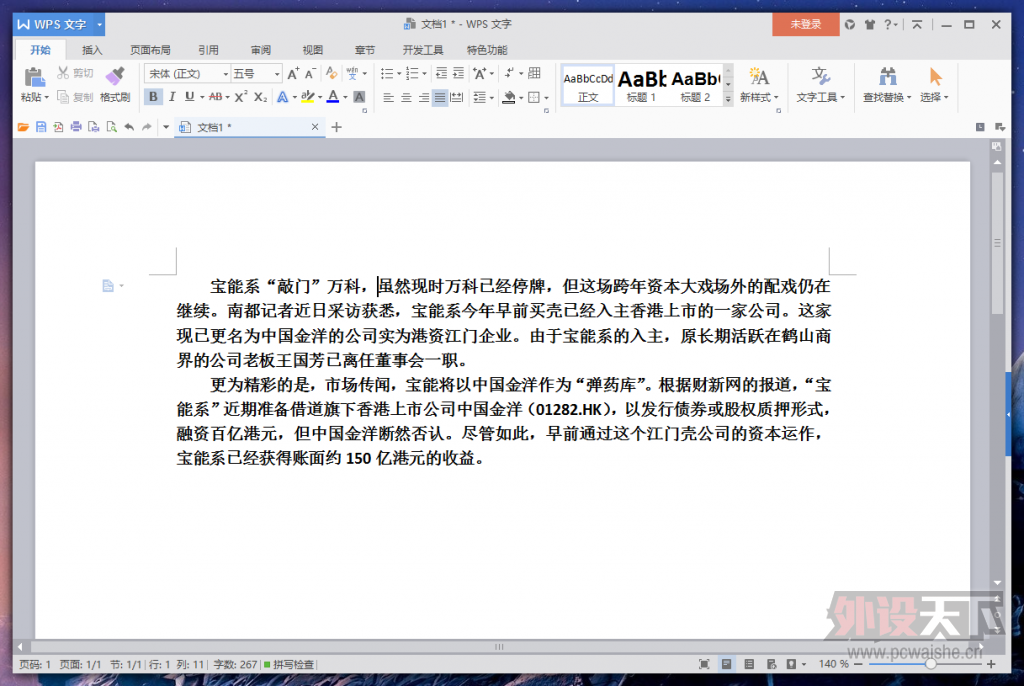1024x686 pixels.
Task: Click the zoom slider in the status bar
Action: 930,664
